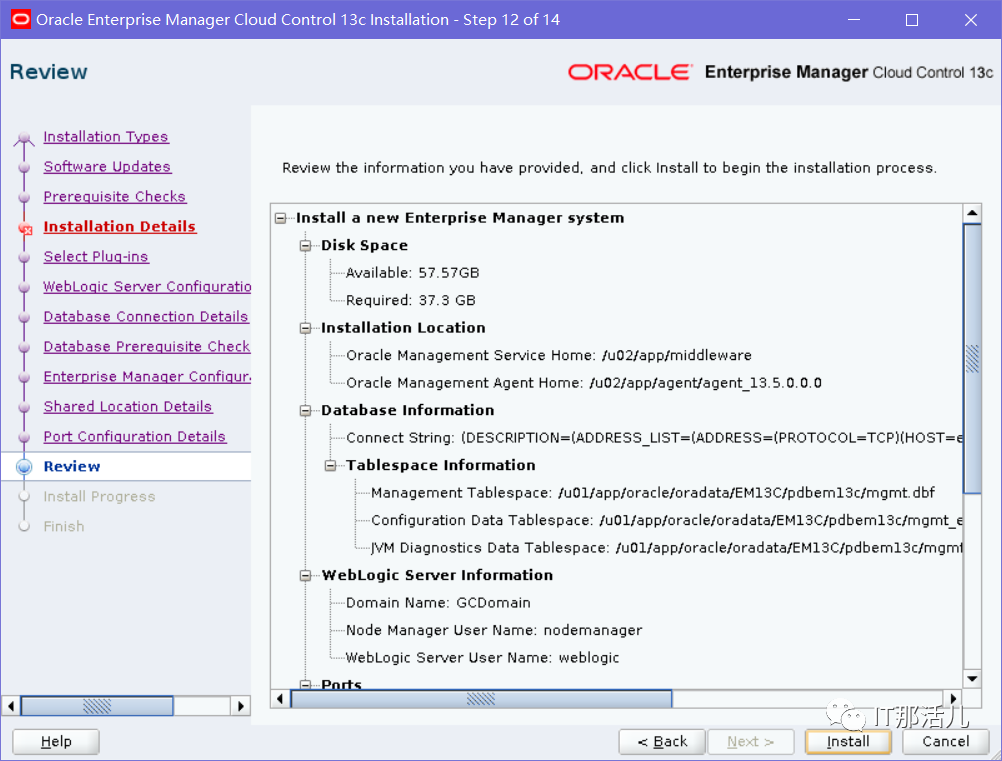Image resolution: width=1002 pixels, height=761 pixels.
Task: Collapse the Ports node
Action: point(305,685)
